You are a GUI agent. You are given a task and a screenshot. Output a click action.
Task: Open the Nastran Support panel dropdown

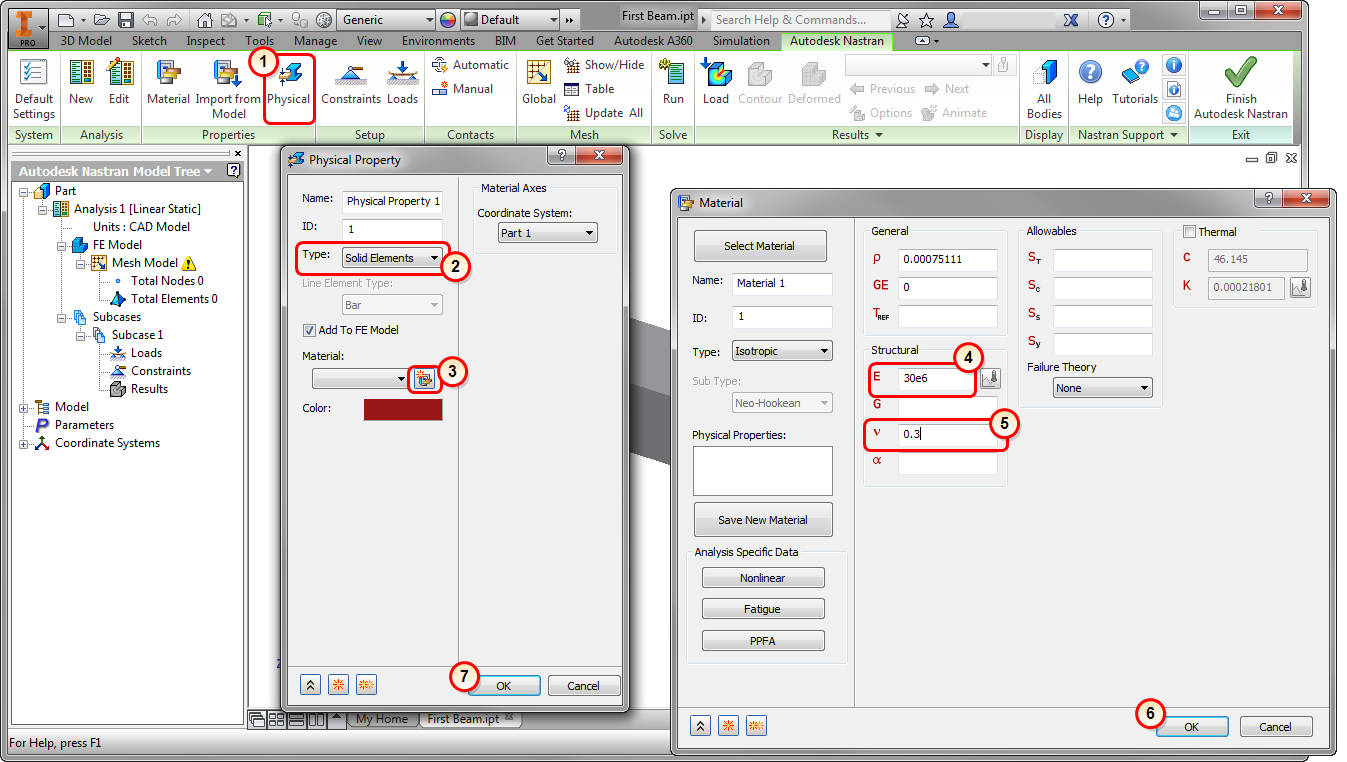point(1127,135)
